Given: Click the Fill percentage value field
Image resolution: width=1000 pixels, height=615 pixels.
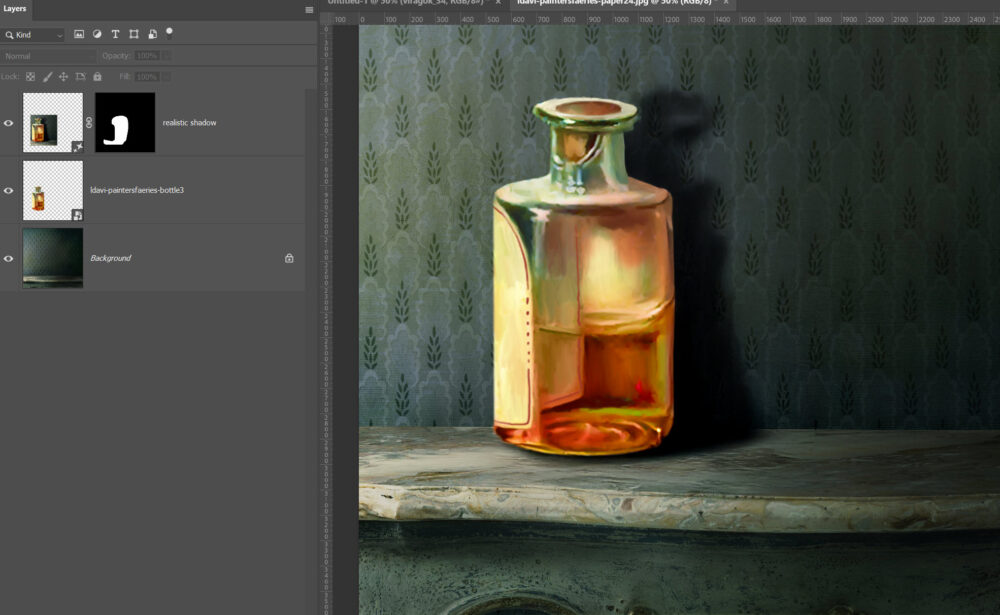Looking at the screenshot, I should click(146, 77).
